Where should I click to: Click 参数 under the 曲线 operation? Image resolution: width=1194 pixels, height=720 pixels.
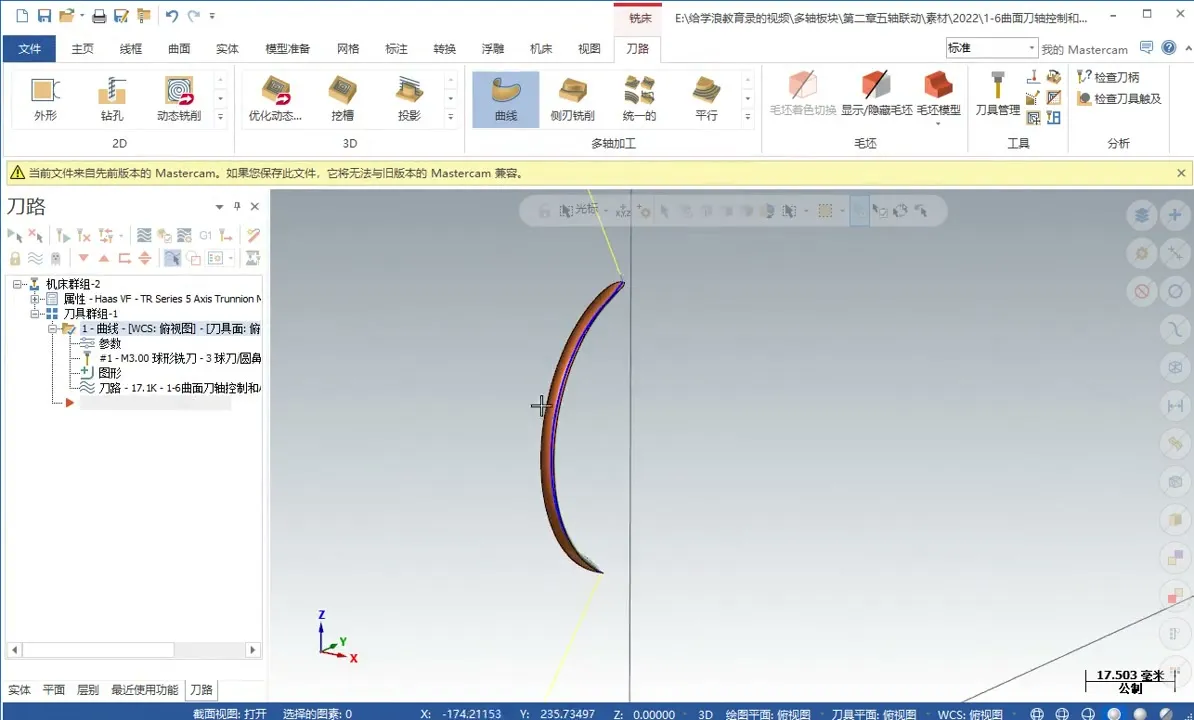110,343
